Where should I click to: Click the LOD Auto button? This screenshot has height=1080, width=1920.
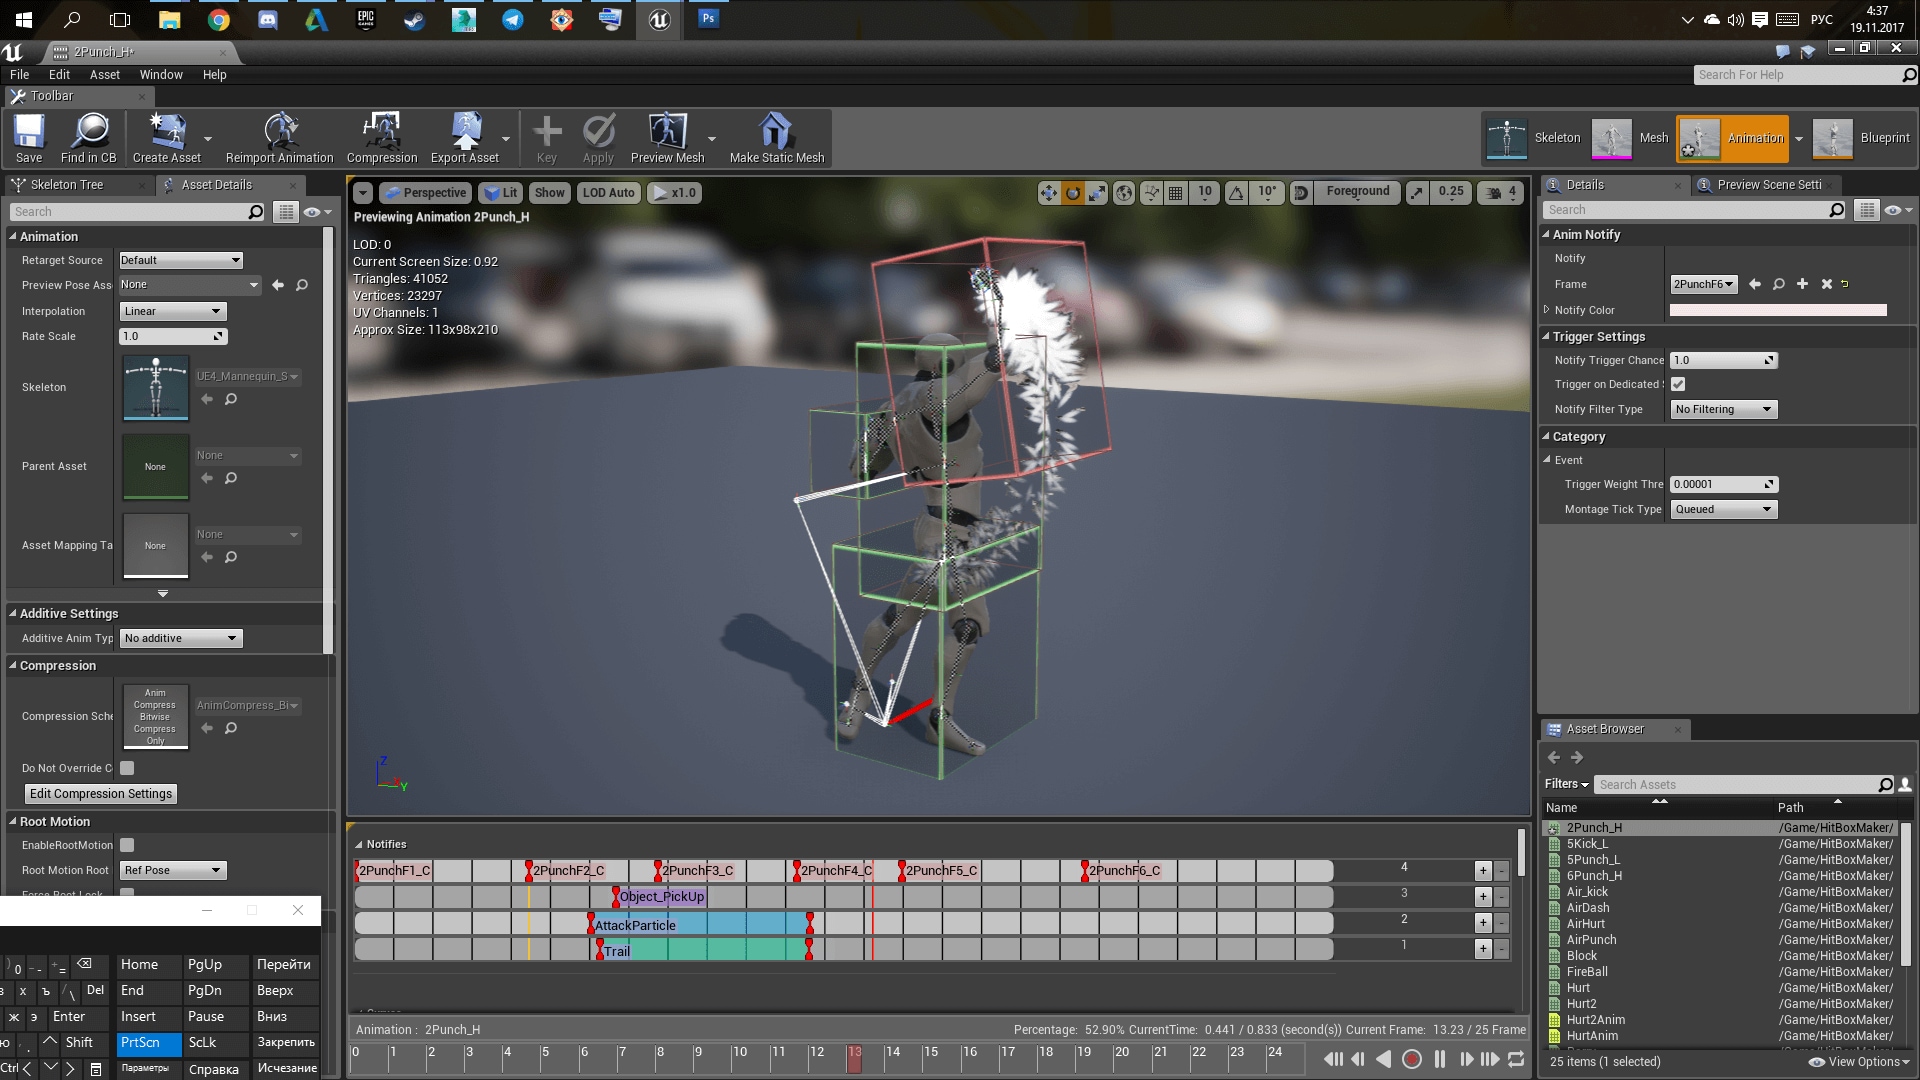click(607, 192)
